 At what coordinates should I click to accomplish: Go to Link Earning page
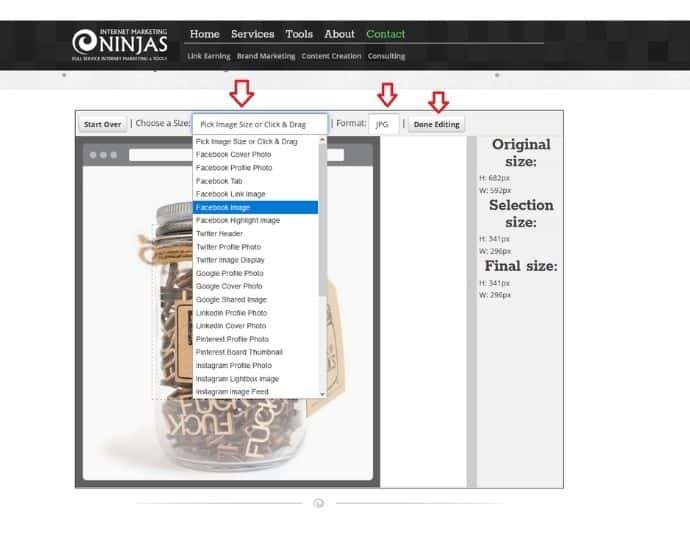pos(209,56)
